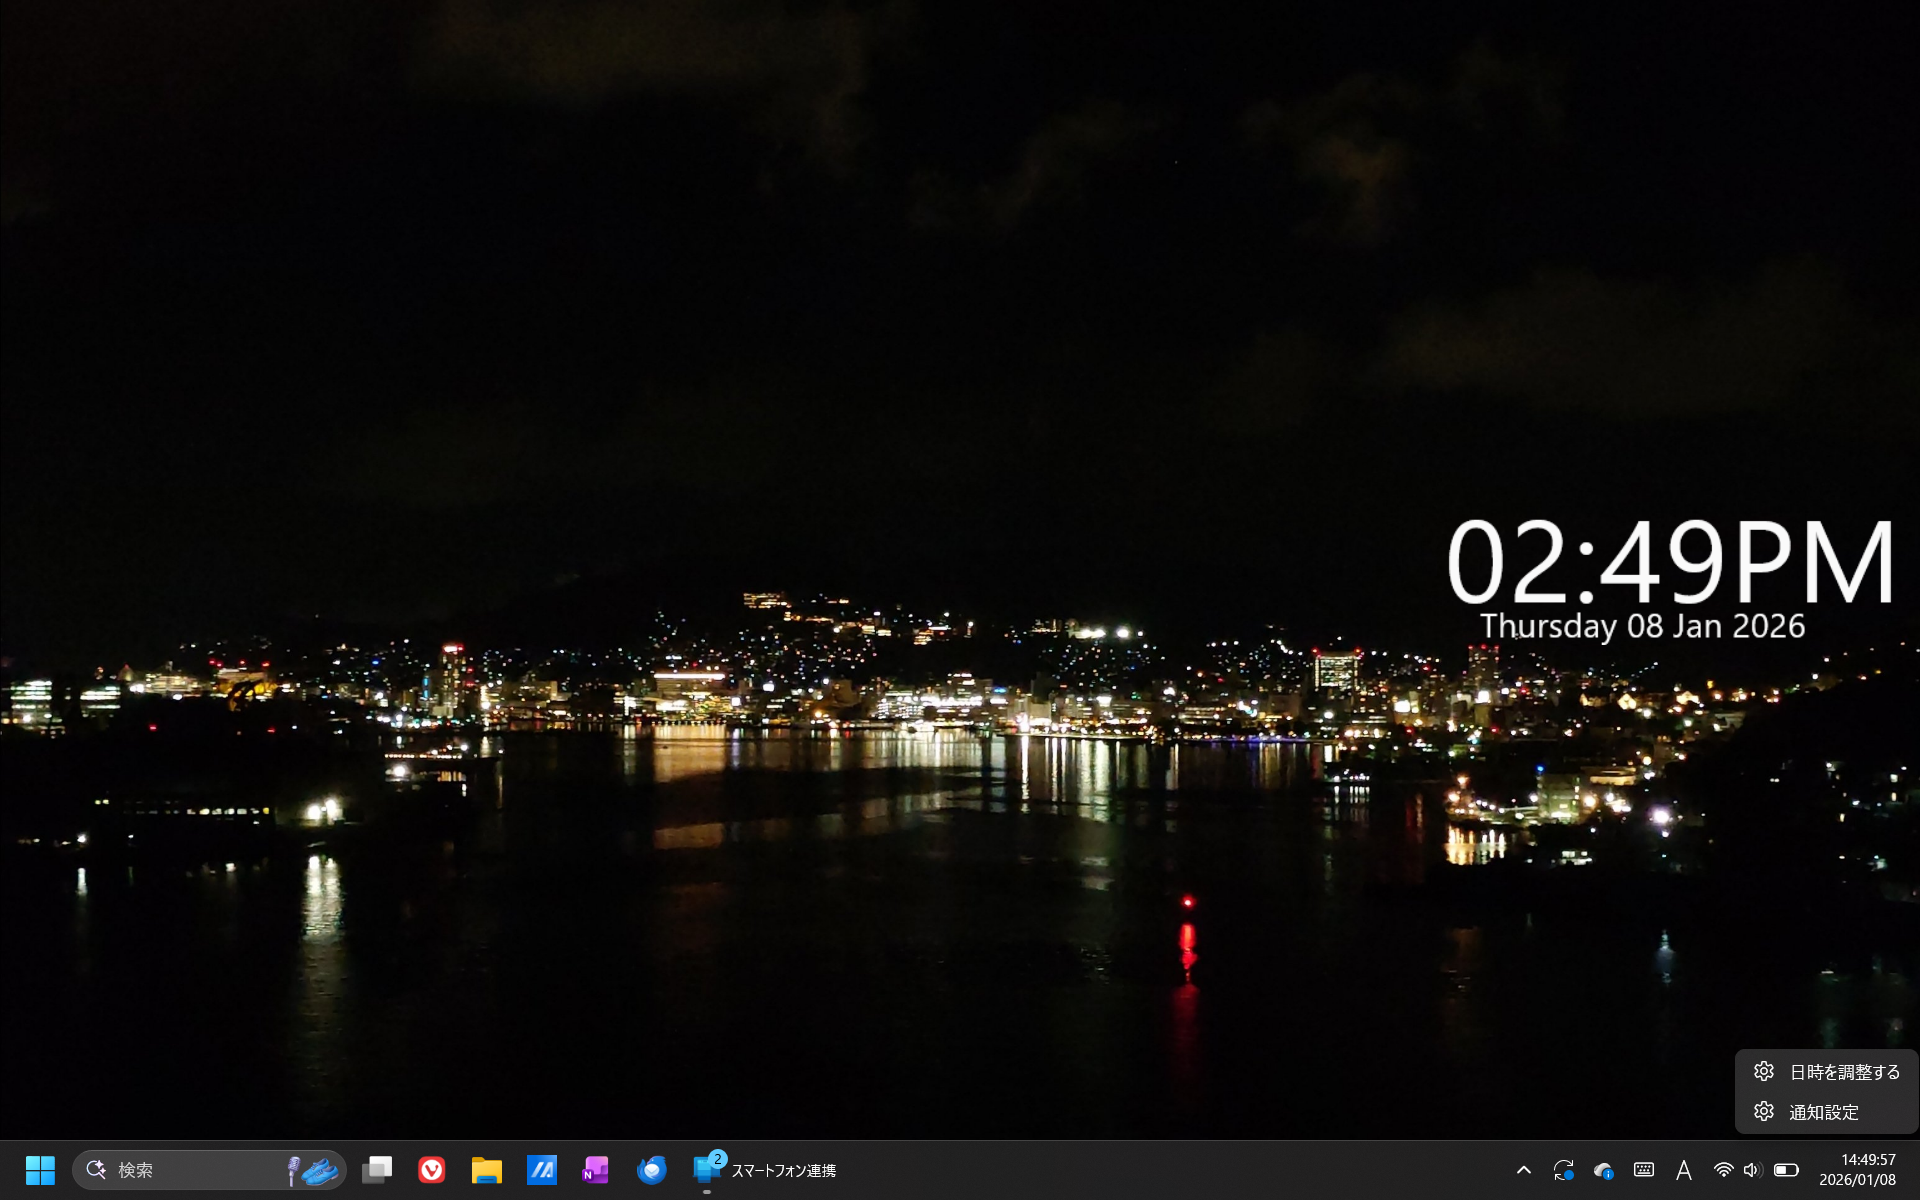
Task: Open speaker volume tray icon
Action: [1752, 1170]
